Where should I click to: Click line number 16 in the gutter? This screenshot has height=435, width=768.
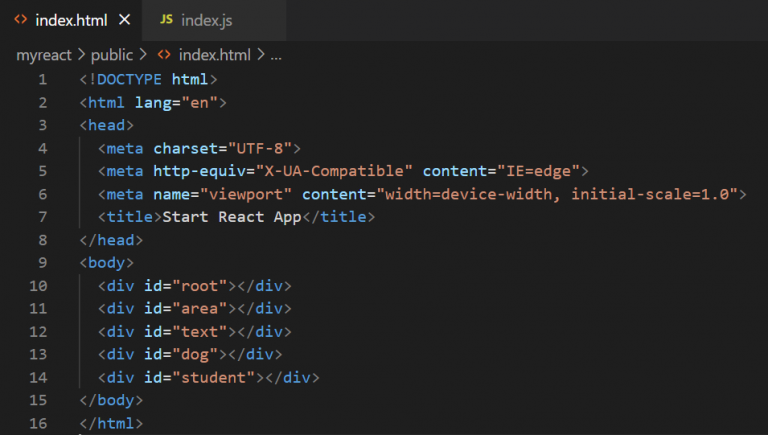[38, 424]
